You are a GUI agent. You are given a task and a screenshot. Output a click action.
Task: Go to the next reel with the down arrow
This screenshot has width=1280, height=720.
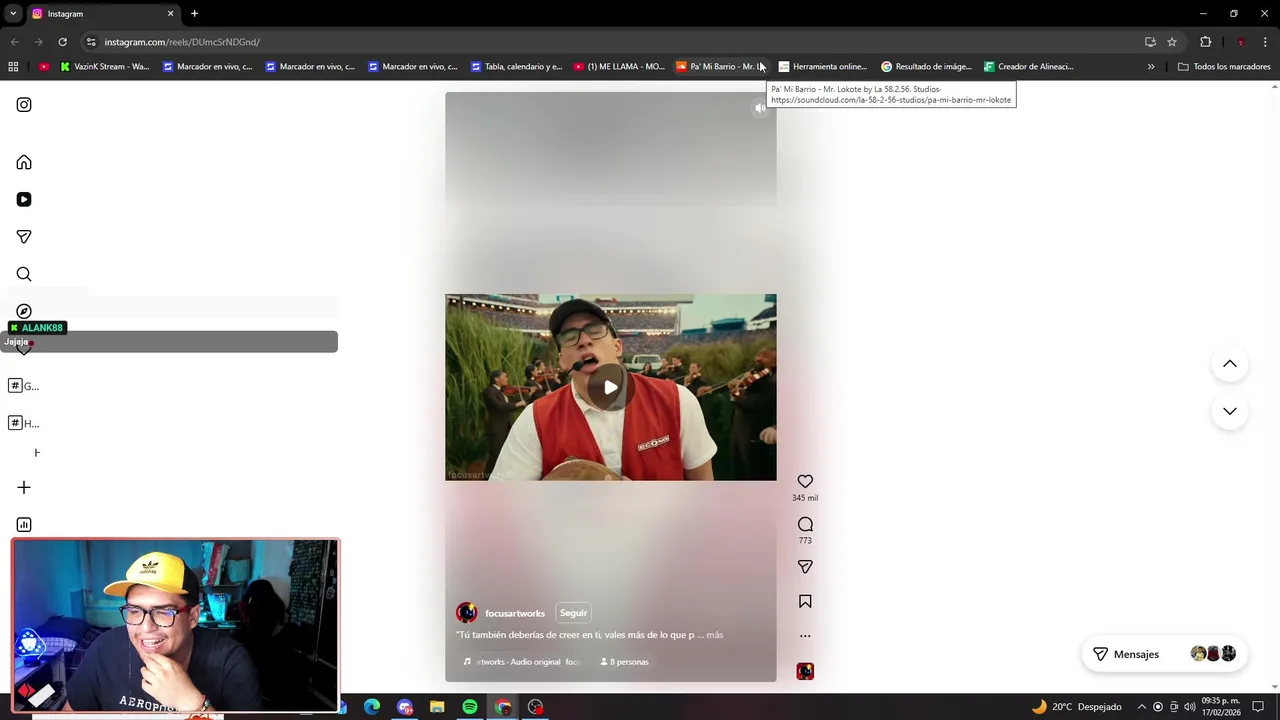1230,411
